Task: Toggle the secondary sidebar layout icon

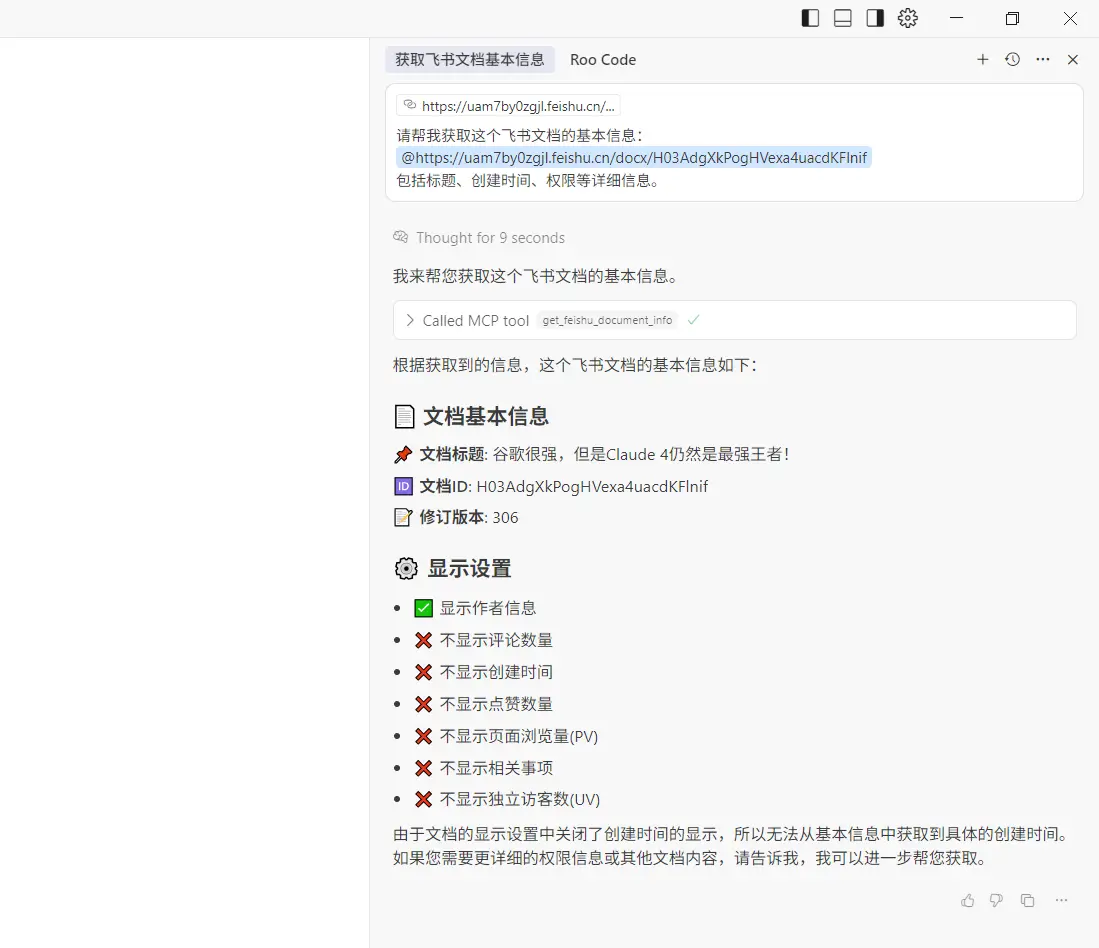Action: [x=875, y=18]
